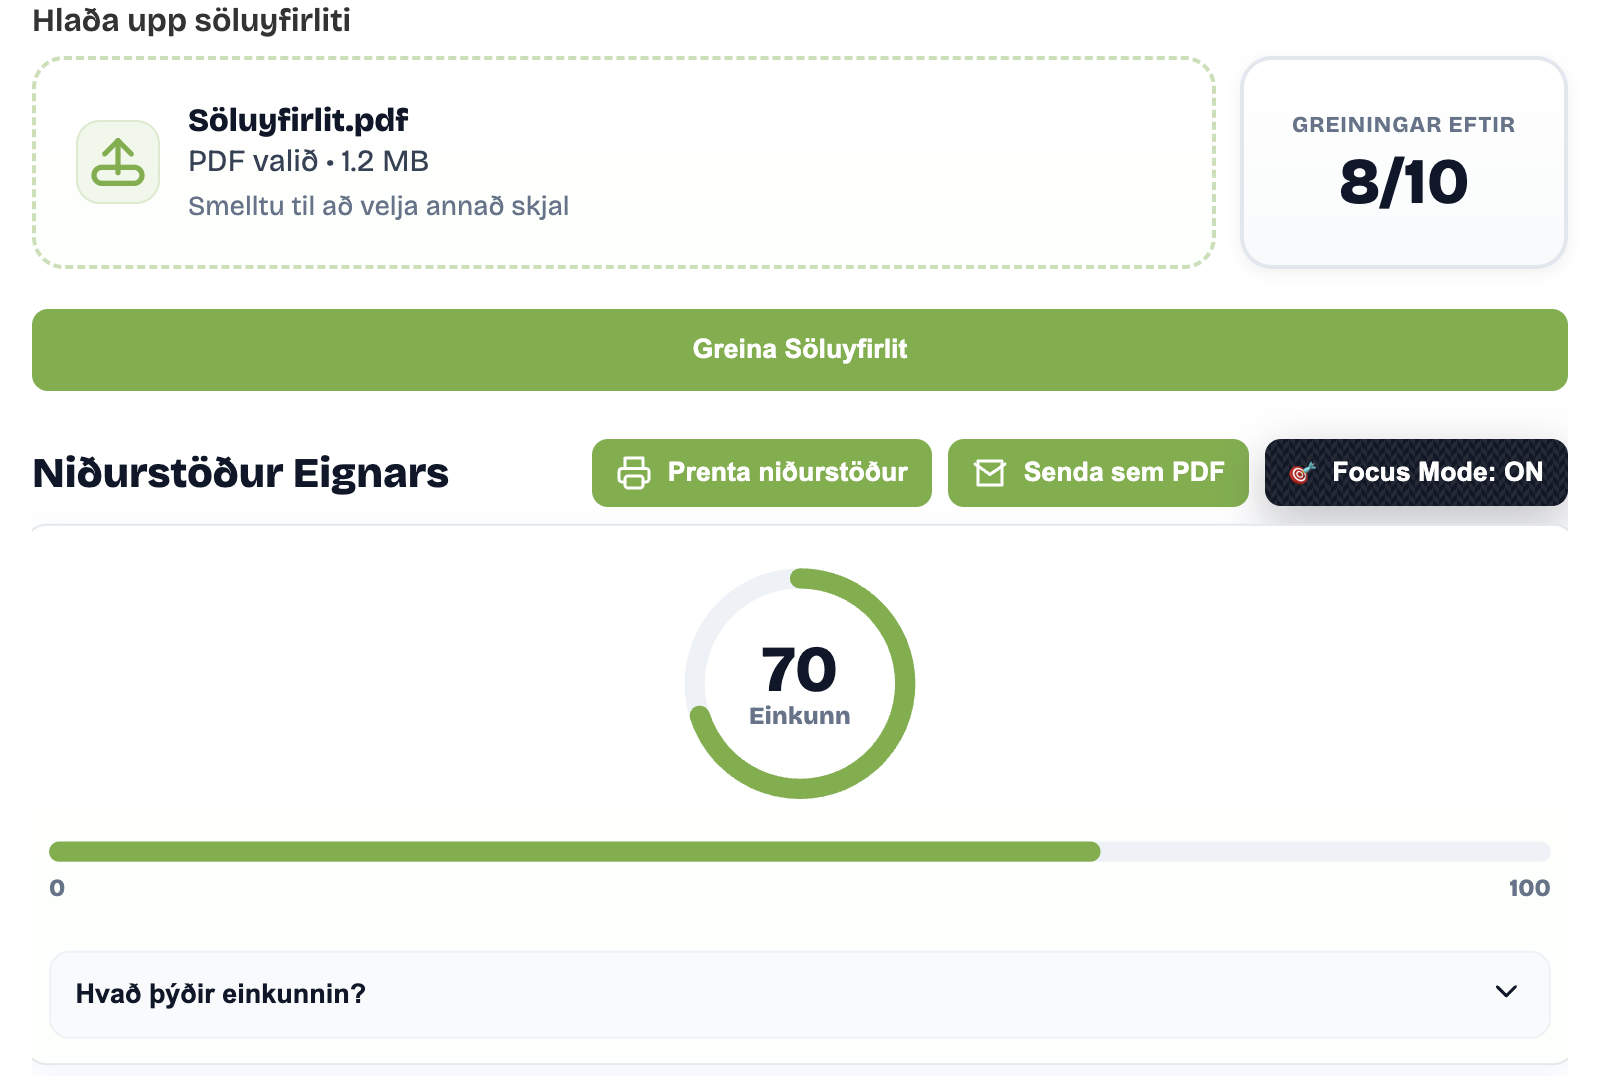Click the printer icon
The width and height of the screenshot is (1606, 1076).
633,473
